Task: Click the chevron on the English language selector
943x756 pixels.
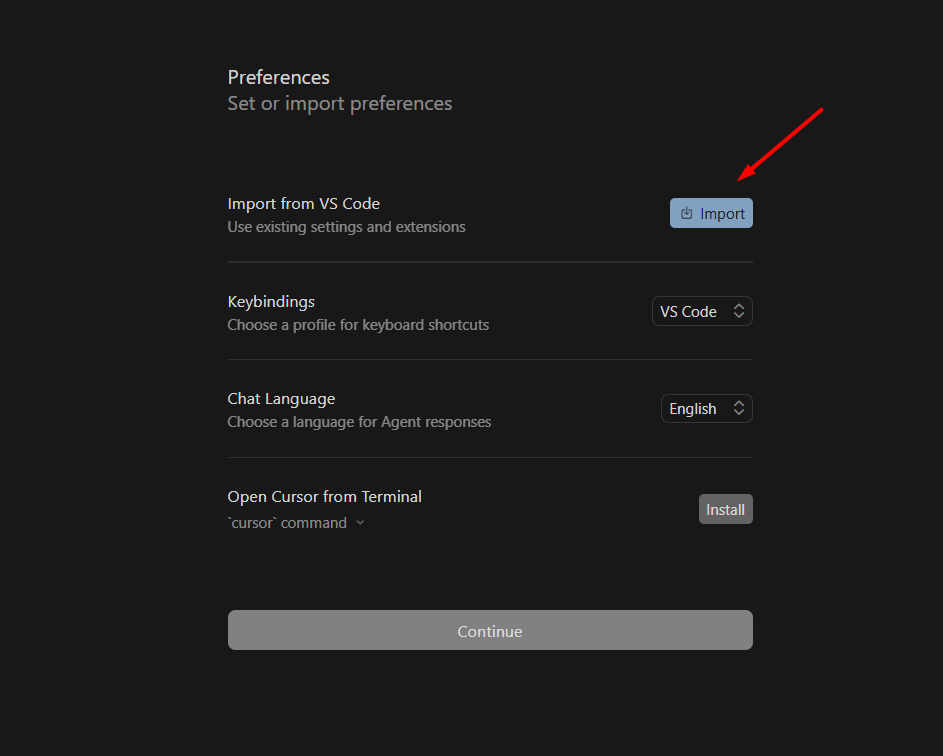Action: click(739, 408)
